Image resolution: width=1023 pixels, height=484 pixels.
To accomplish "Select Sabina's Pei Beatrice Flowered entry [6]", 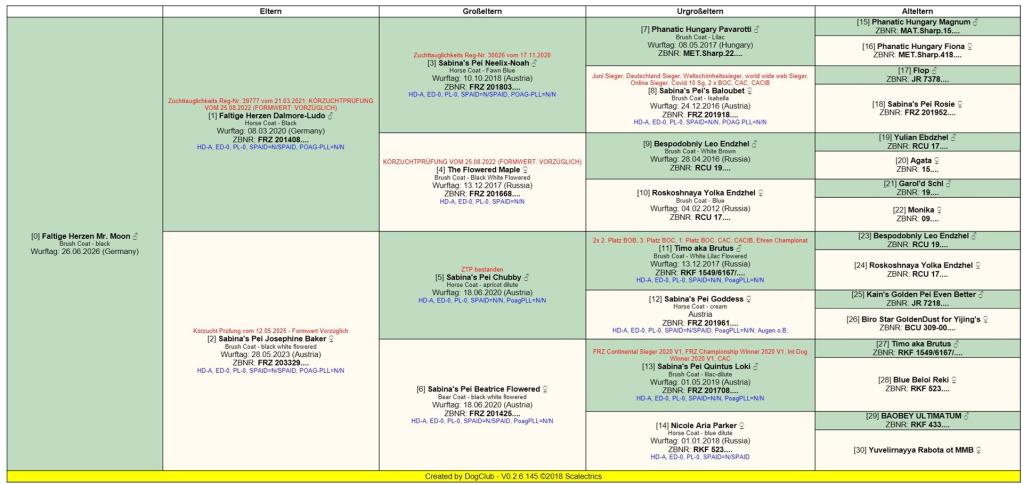I will click(482, 389).
